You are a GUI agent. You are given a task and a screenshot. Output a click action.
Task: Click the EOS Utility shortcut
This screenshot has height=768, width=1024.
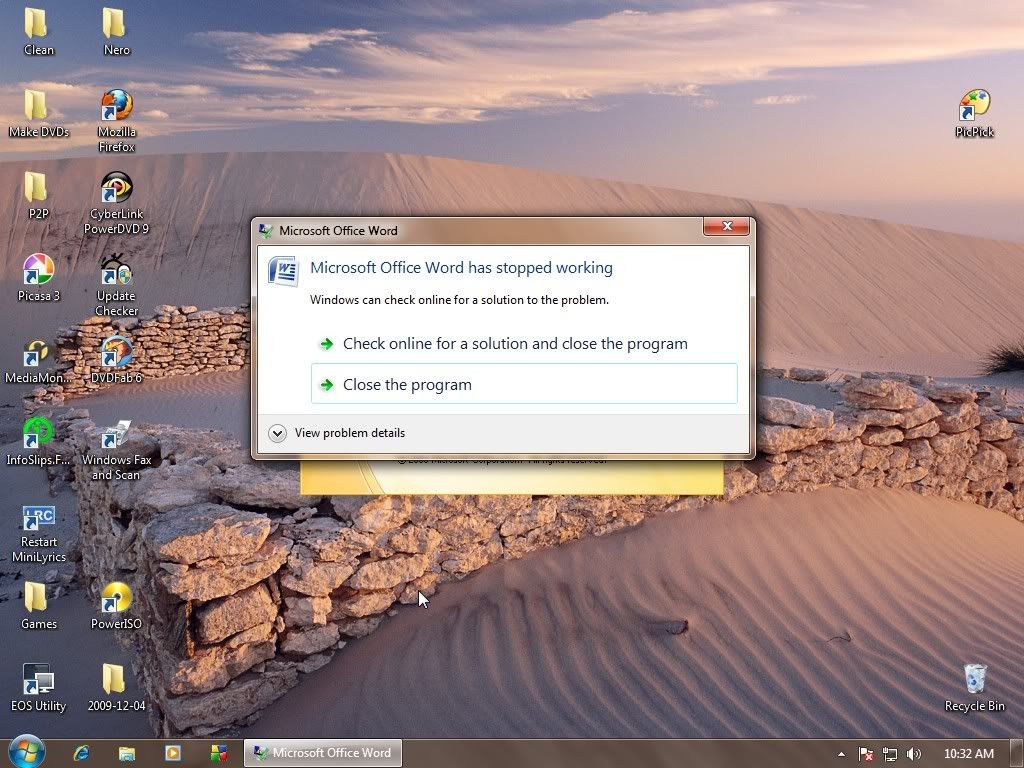coord(39,688)
